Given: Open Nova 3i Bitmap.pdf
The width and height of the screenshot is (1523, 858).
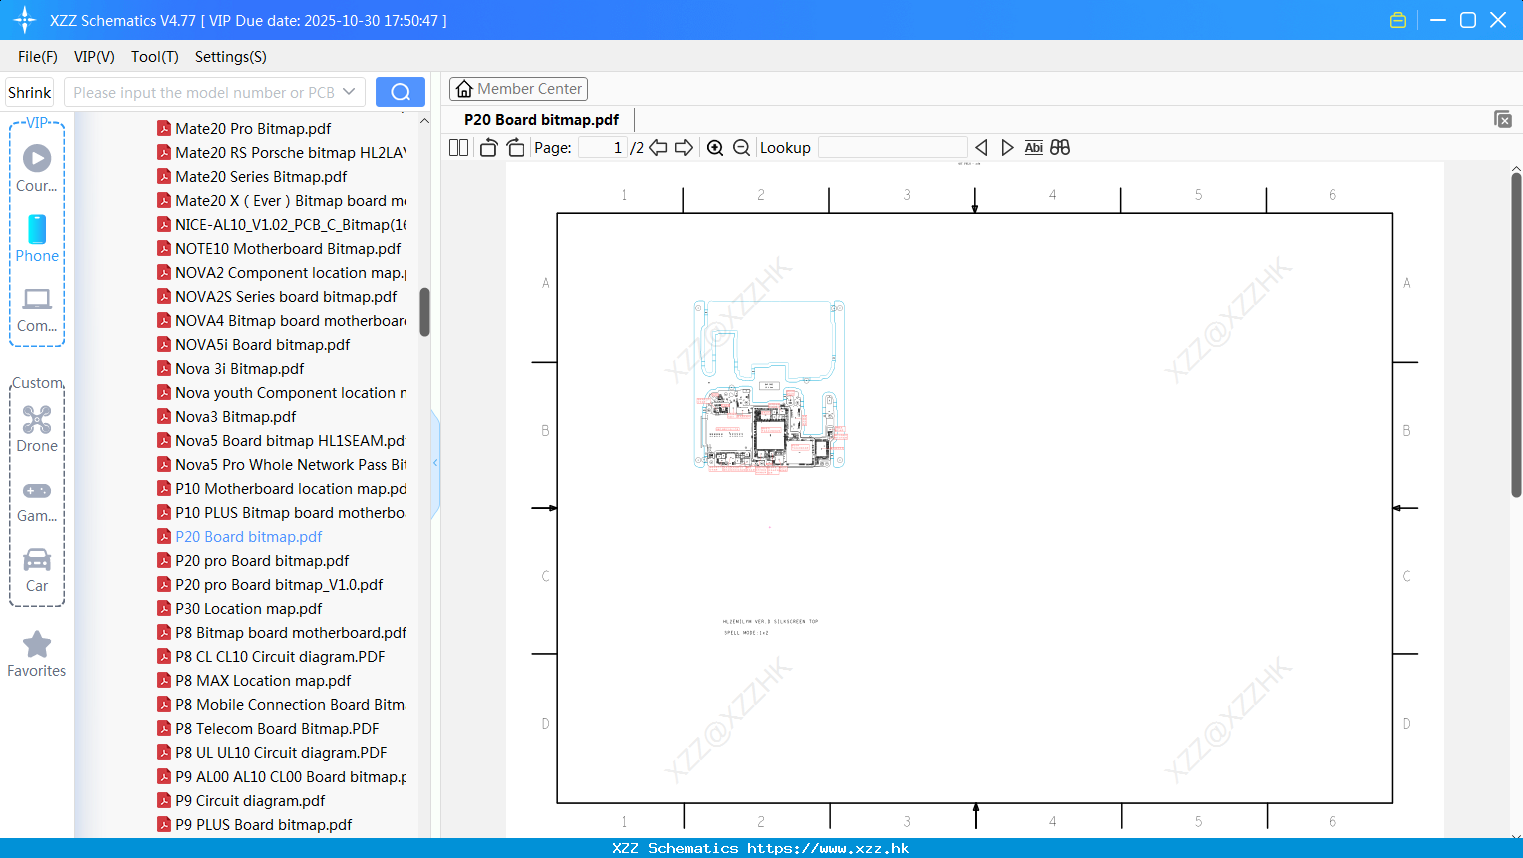Looking at the screenshot, I should [231, 368].
